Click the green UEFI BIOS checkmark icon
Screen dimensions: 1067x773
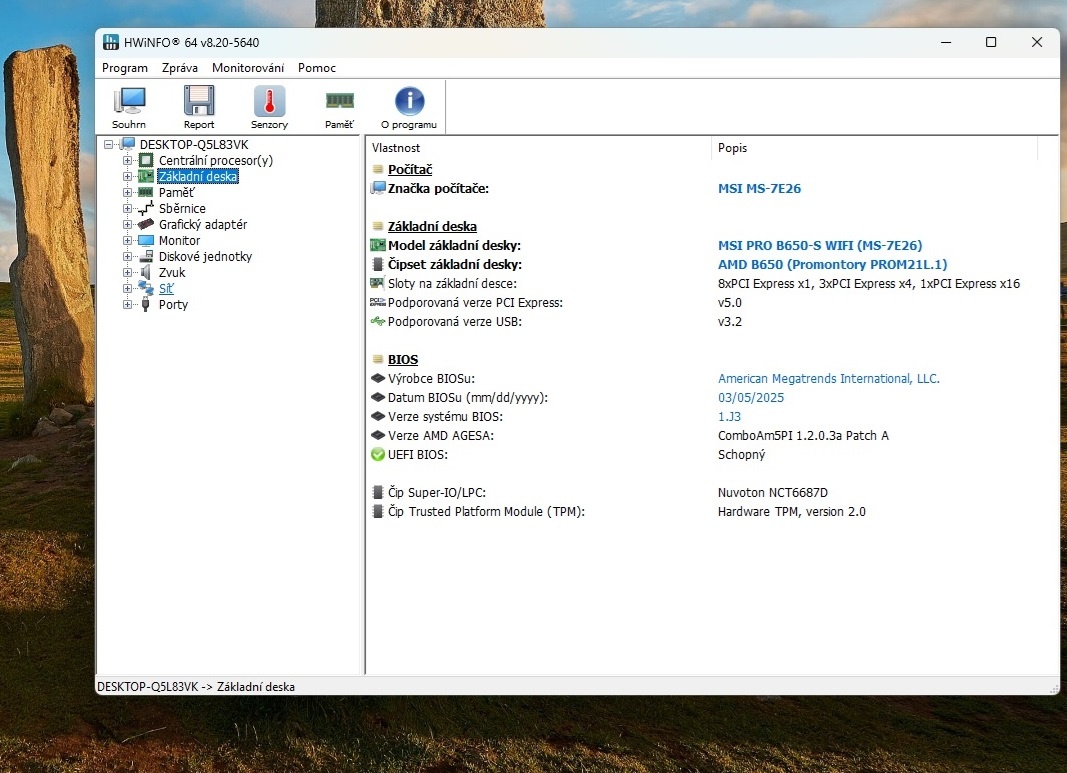(378, 455)
